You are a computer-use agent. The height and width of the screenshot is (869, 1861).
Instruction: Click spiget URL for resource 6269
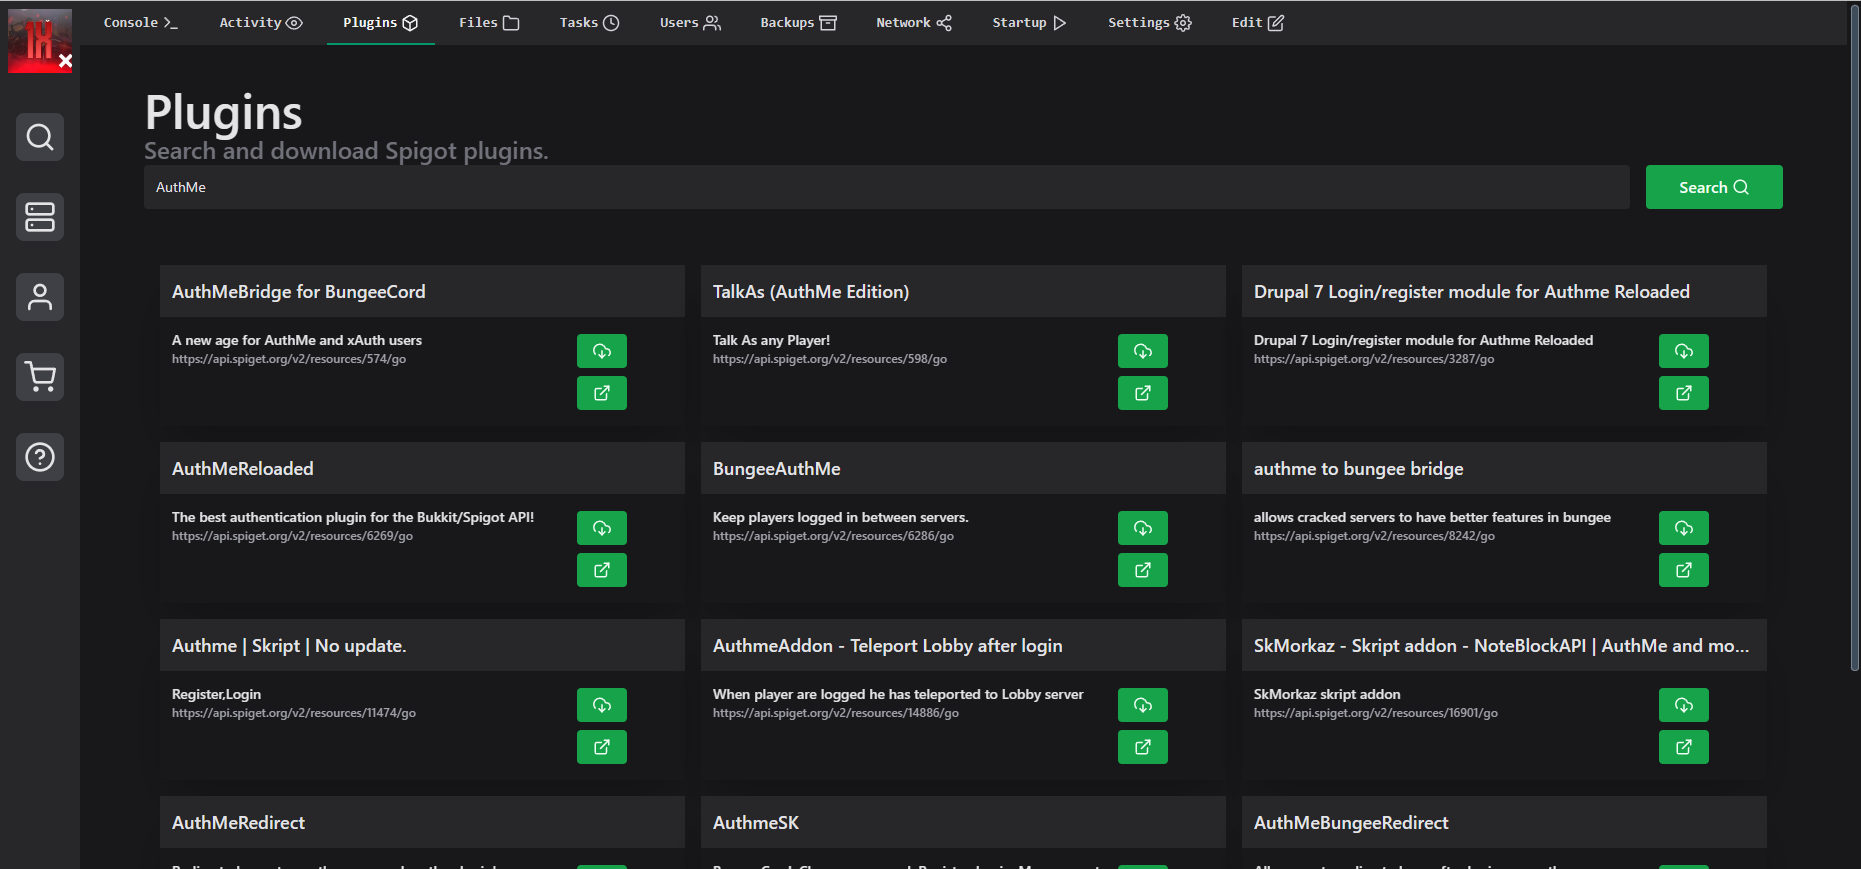292,536
